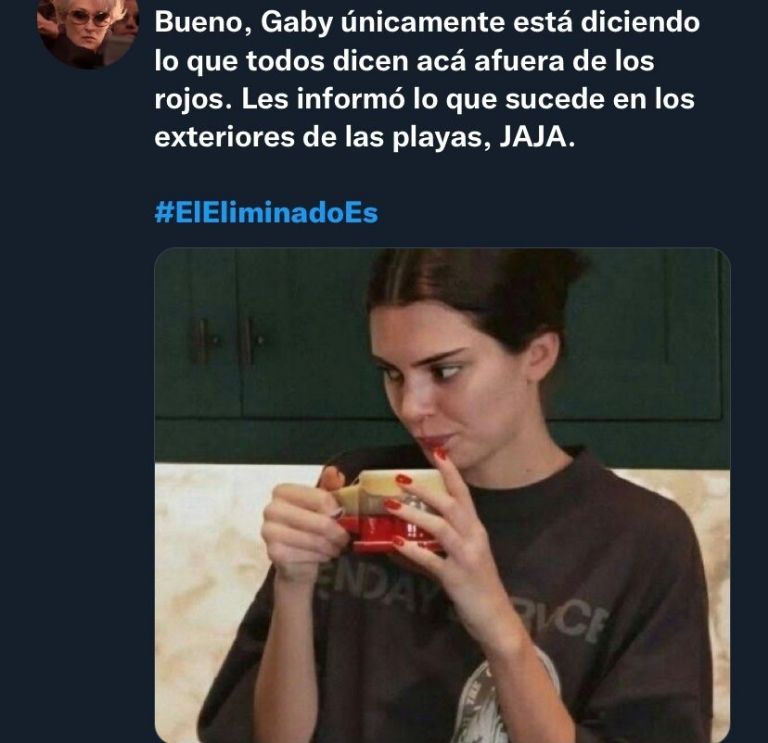768x743 pixels.
Task: Click the word "únicamente" in the tweet
Action: (422, 23)
